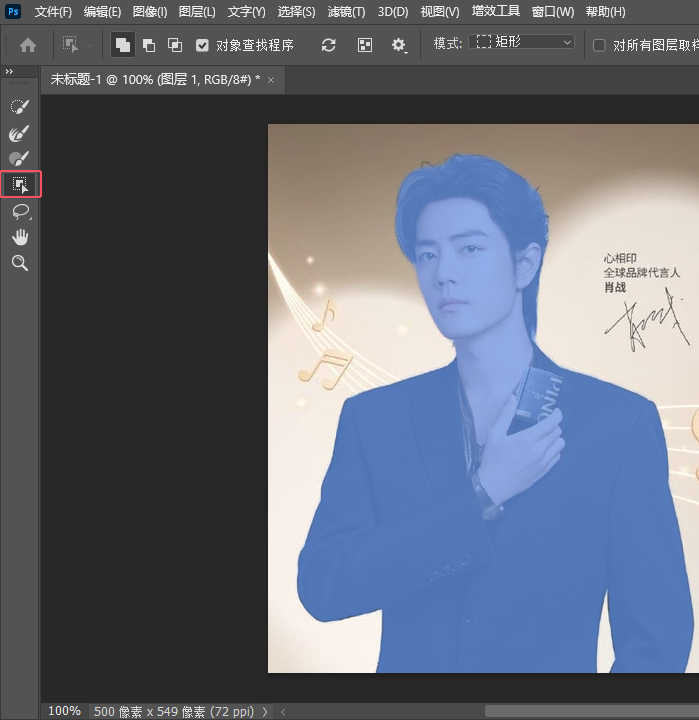Screen dimensions: 699x720
Task: Select the Lasso tool
Action: tap(21, 211)
